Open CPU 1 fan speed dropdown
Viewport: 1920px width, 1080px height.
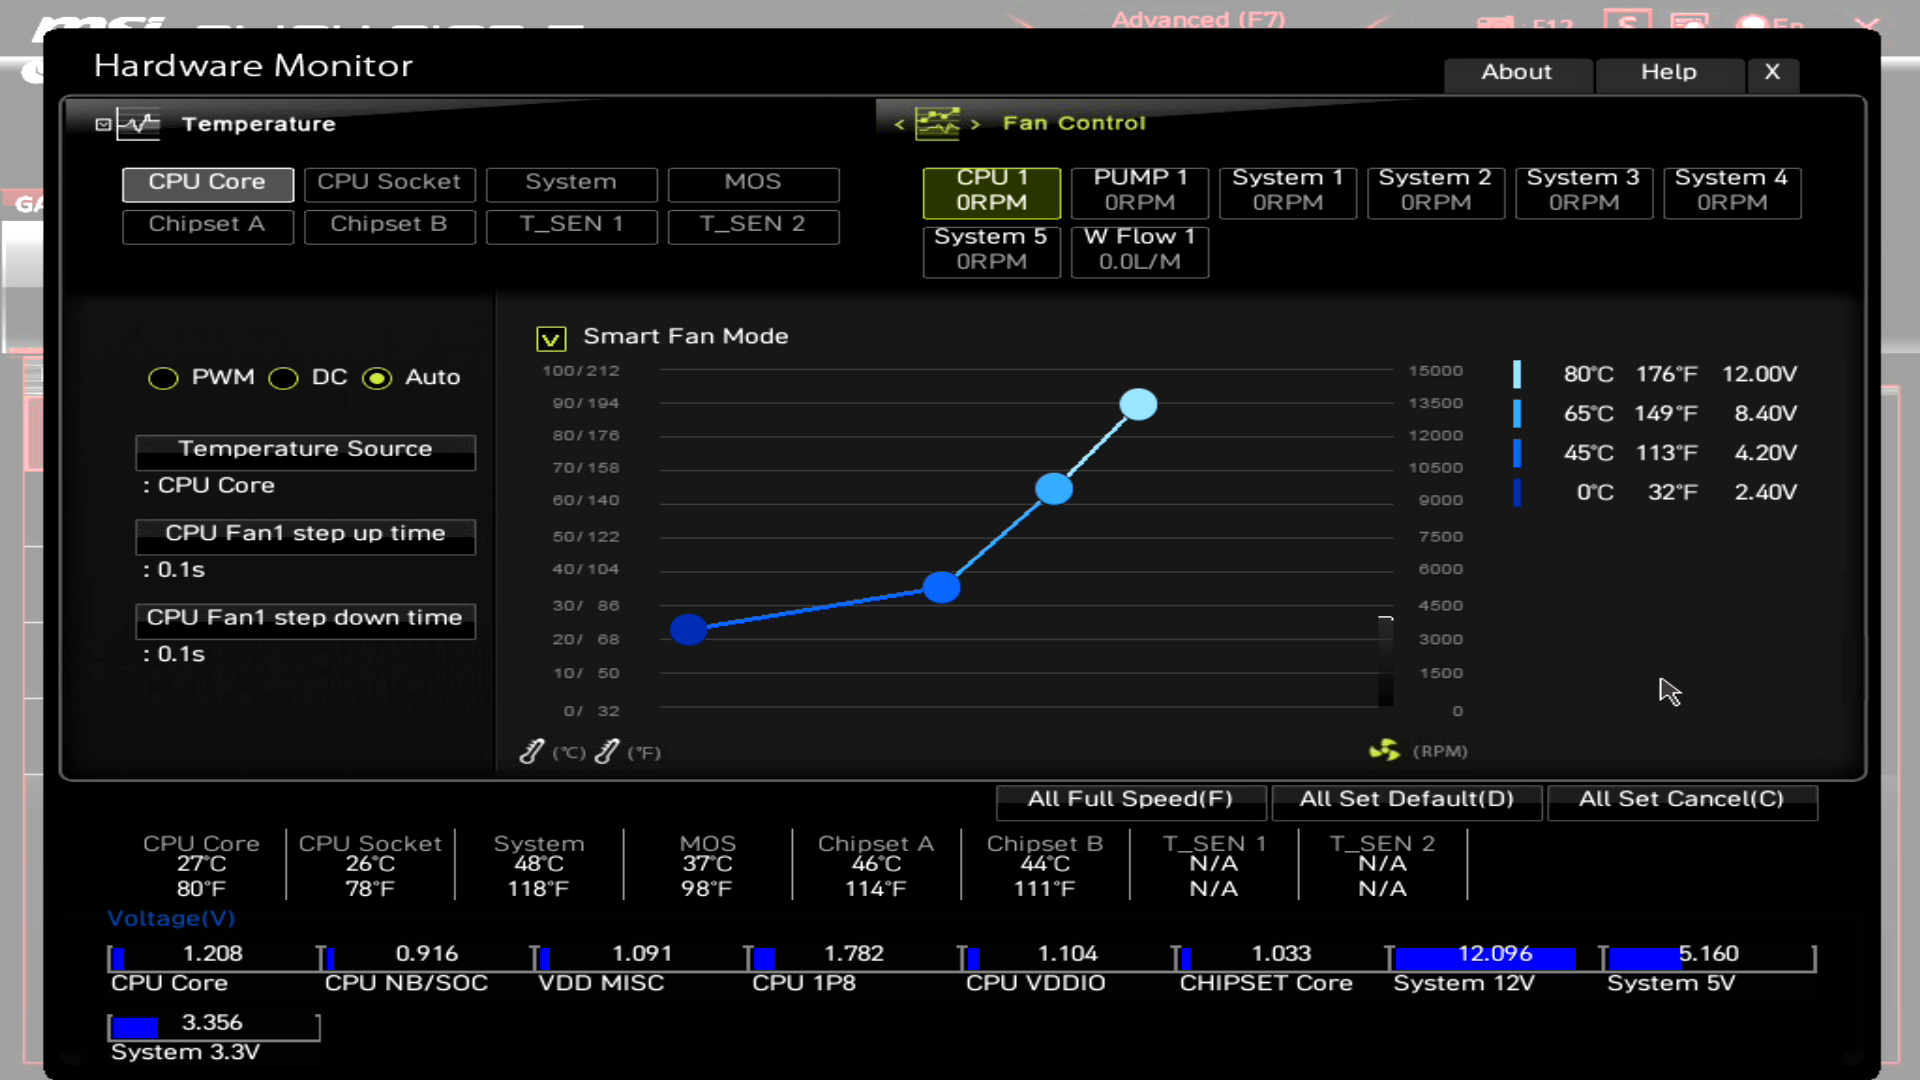(x=992, y=189)
